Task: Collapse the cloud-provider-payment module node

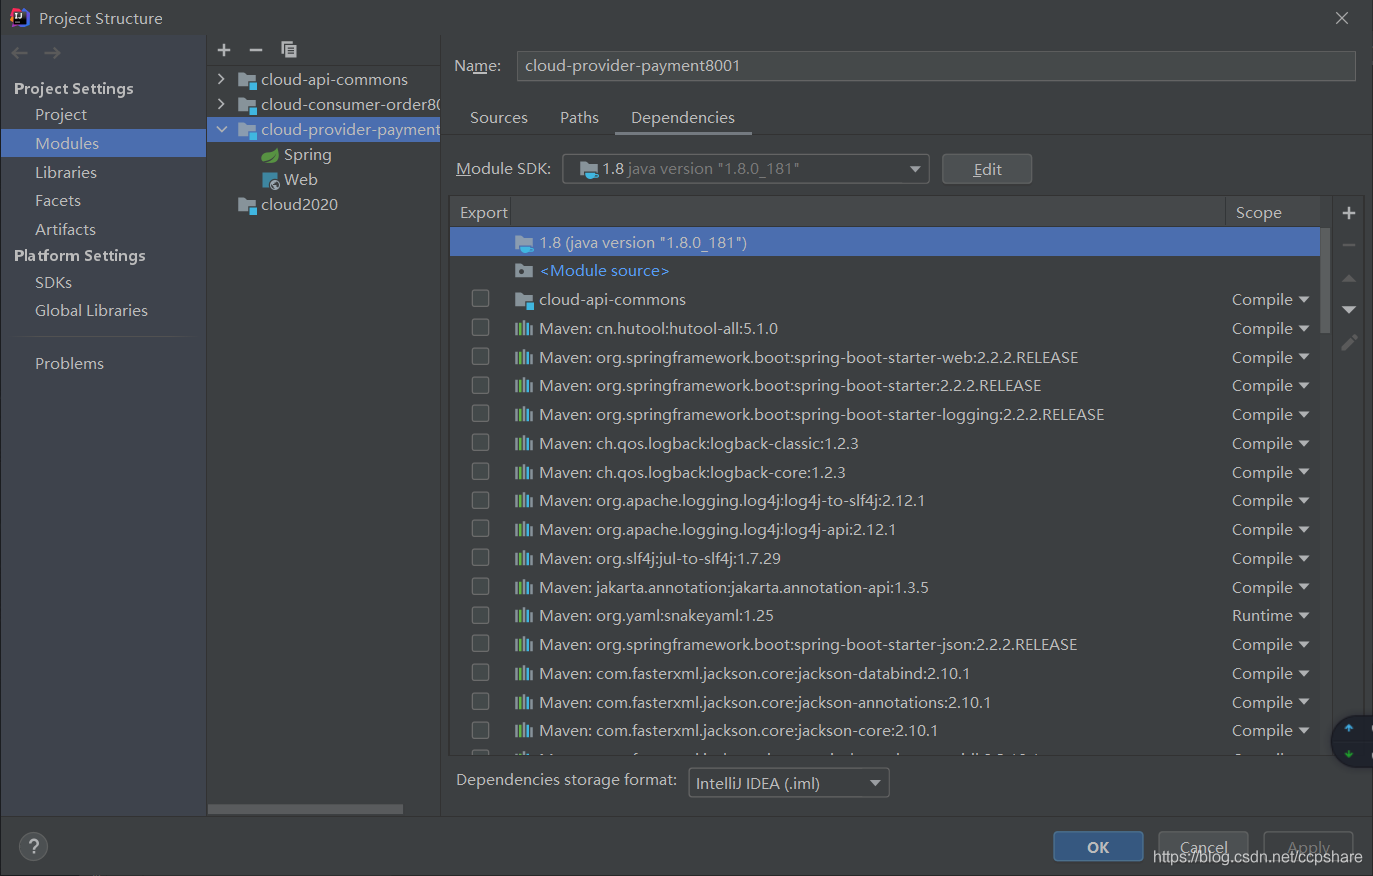Action: coord(222,130)
